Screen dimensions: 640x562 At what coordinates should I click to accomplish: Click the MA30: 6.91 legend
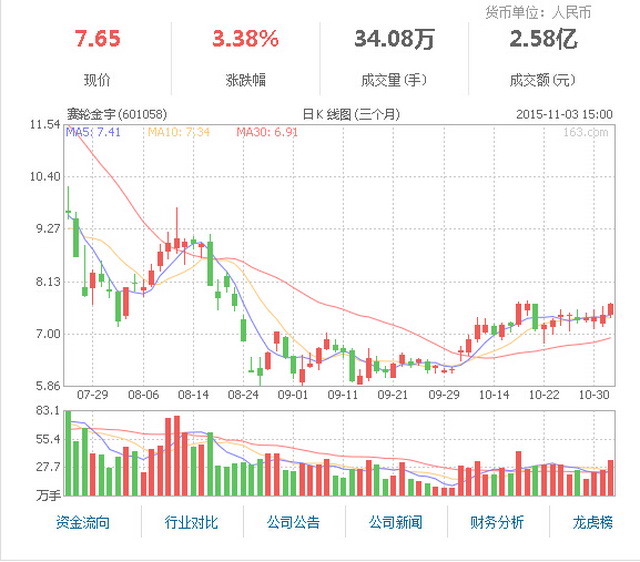click(x=267, y=132)
